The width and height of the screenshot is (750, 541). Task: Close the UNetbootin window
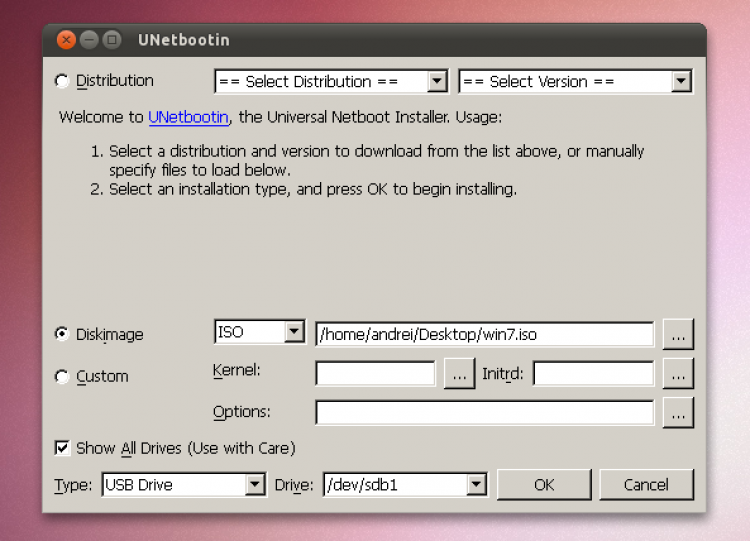66,40
